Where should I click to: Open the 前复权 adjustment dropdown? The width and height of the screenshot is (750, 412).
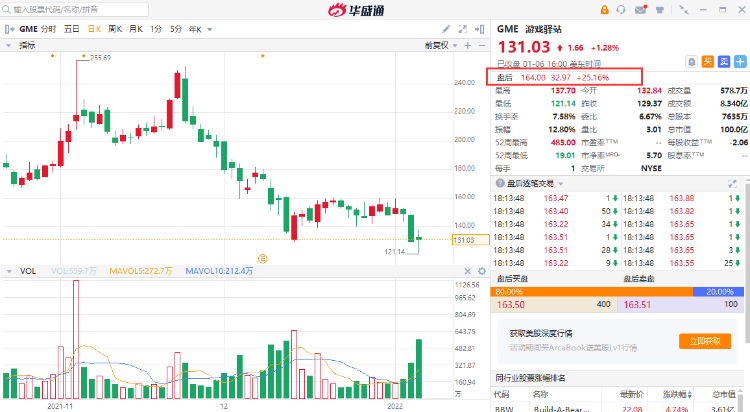click(x=441, y=45)
